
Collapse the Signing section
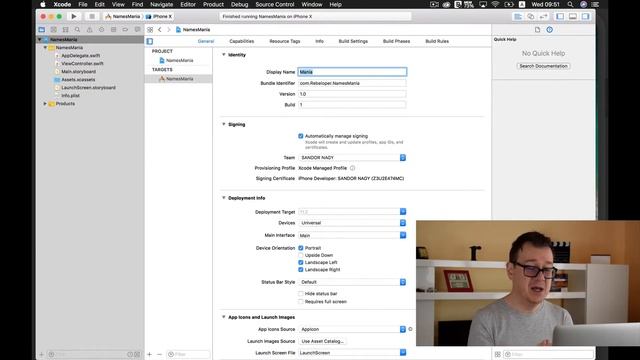[x=224, y=124]
